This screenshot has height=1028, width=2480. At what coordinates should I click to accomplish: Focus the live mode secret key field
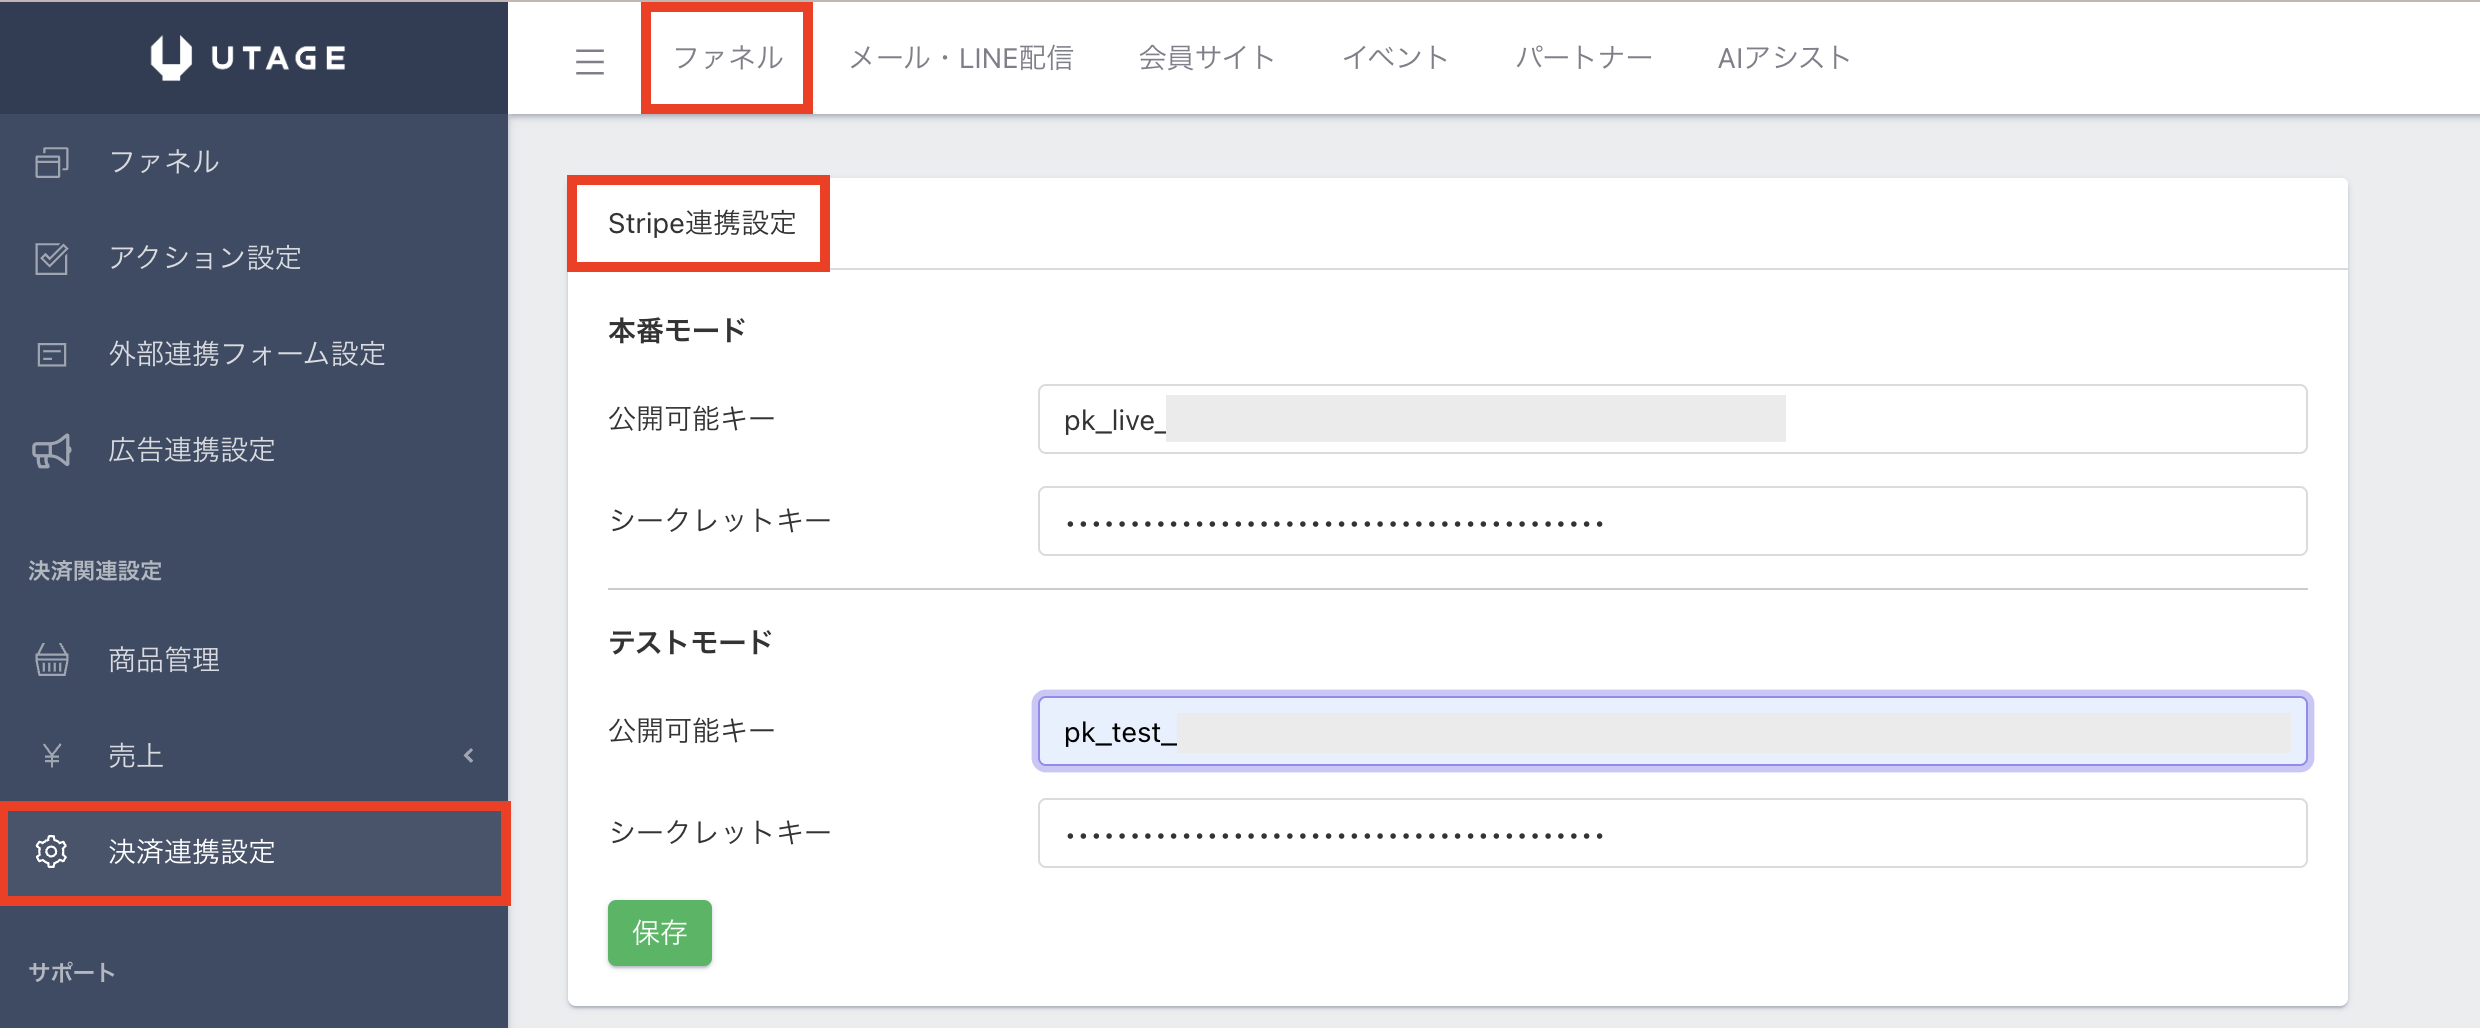pyautogui.click(x=1672, y=522)
